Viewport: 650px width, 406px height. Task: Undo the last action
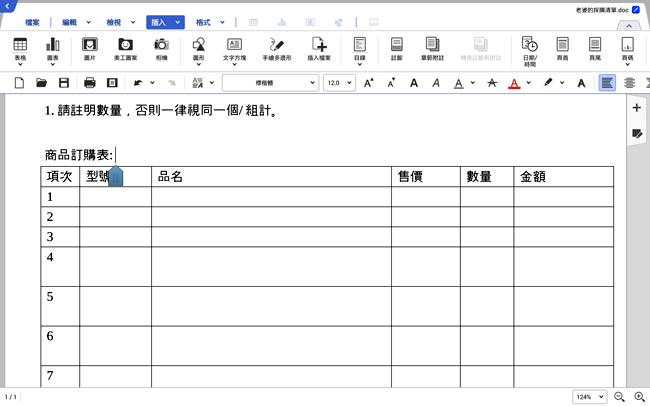click(x=138, y=83)
